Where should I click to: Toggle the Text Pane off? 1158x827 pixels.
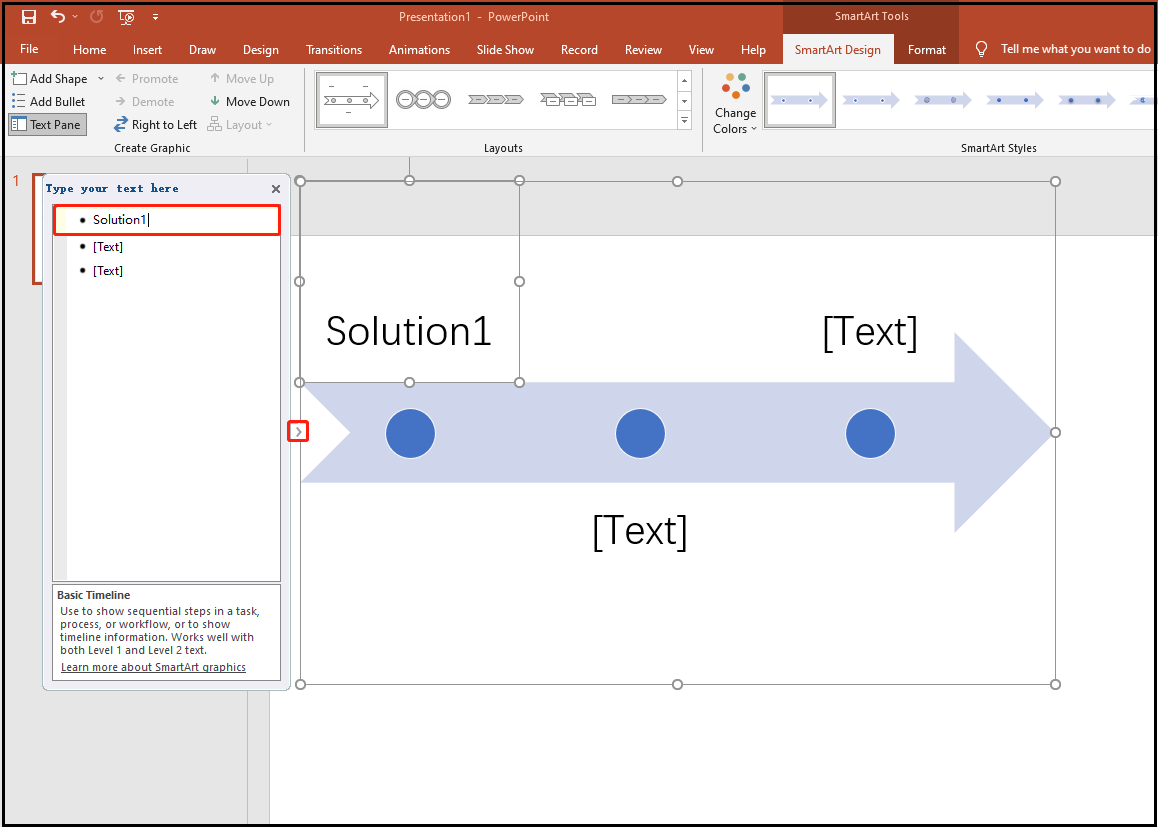click(x=46, y=124)
